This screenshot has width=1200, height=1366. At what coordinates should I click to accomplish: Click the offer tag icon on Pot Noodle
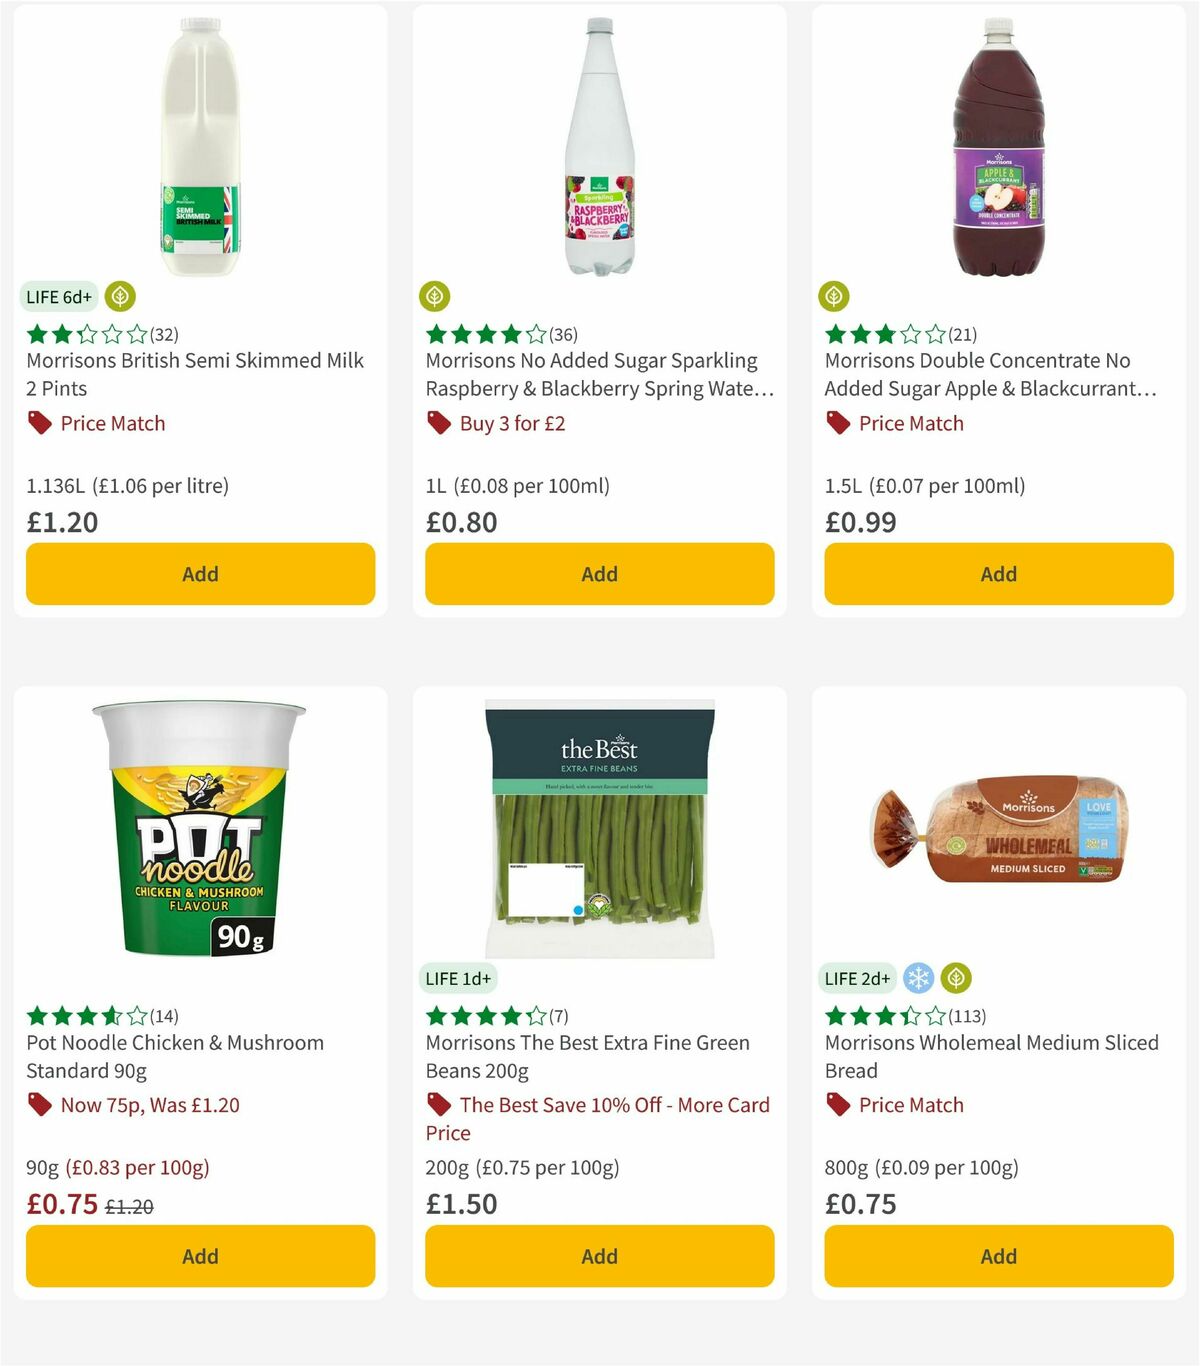tap(39, 1105)
